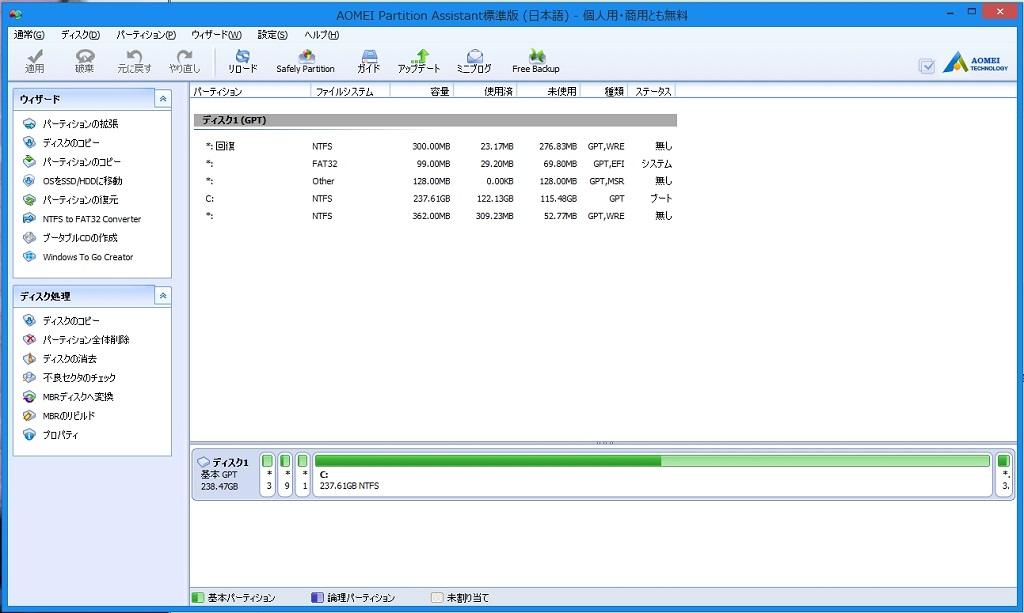Click the 論理パーティション blue legend swatch

(x=317, y=597)
